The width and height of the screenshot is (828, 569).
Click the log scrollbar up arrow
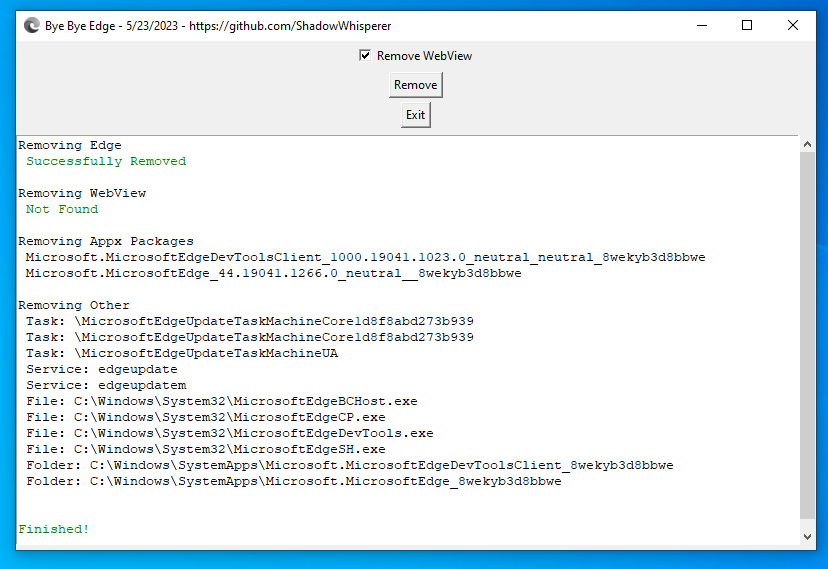point(807,144)
